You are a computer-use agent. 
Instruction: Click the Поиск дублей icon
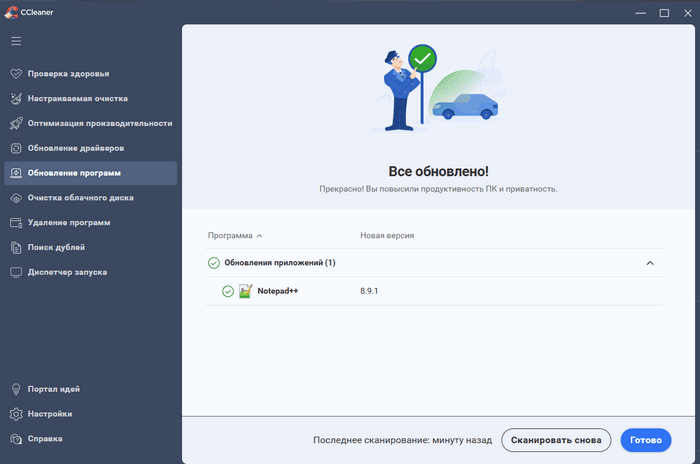(16, 247)
